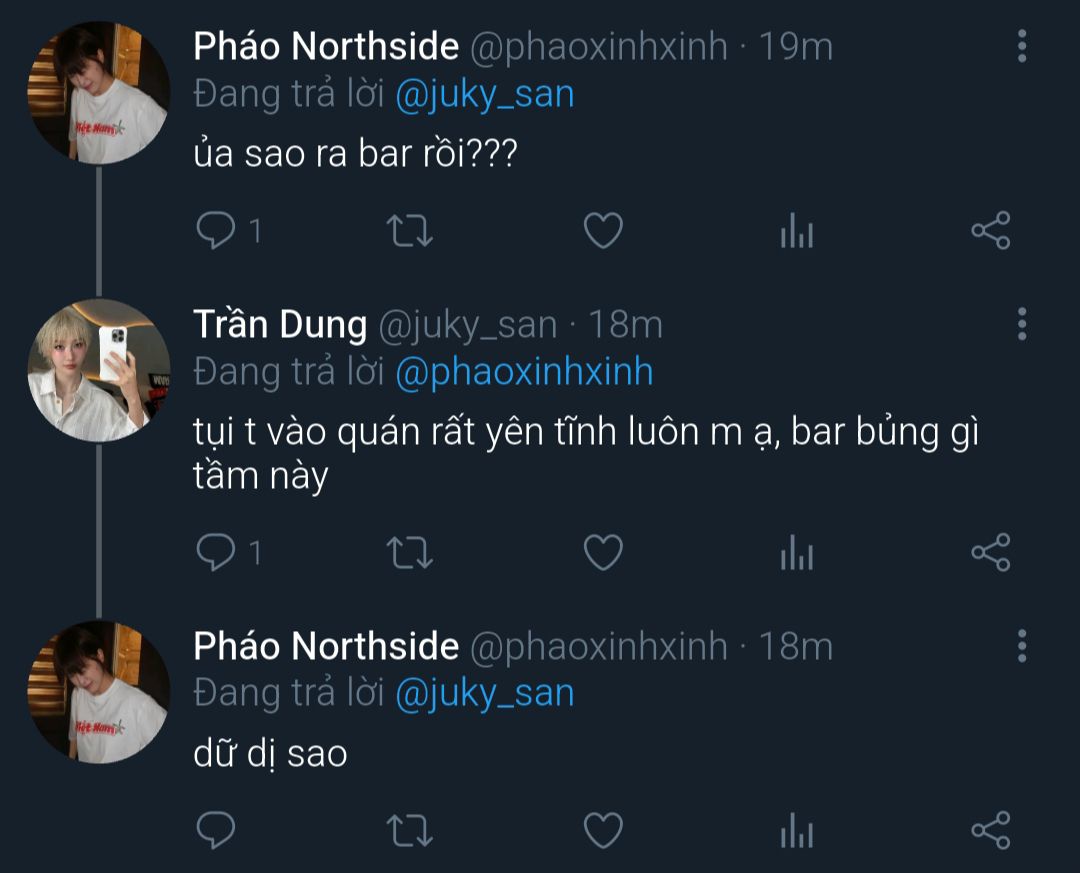Like the 'dữ dị sao' tweet
This screenshot has width=1080, height=873.
coord(603,830)
